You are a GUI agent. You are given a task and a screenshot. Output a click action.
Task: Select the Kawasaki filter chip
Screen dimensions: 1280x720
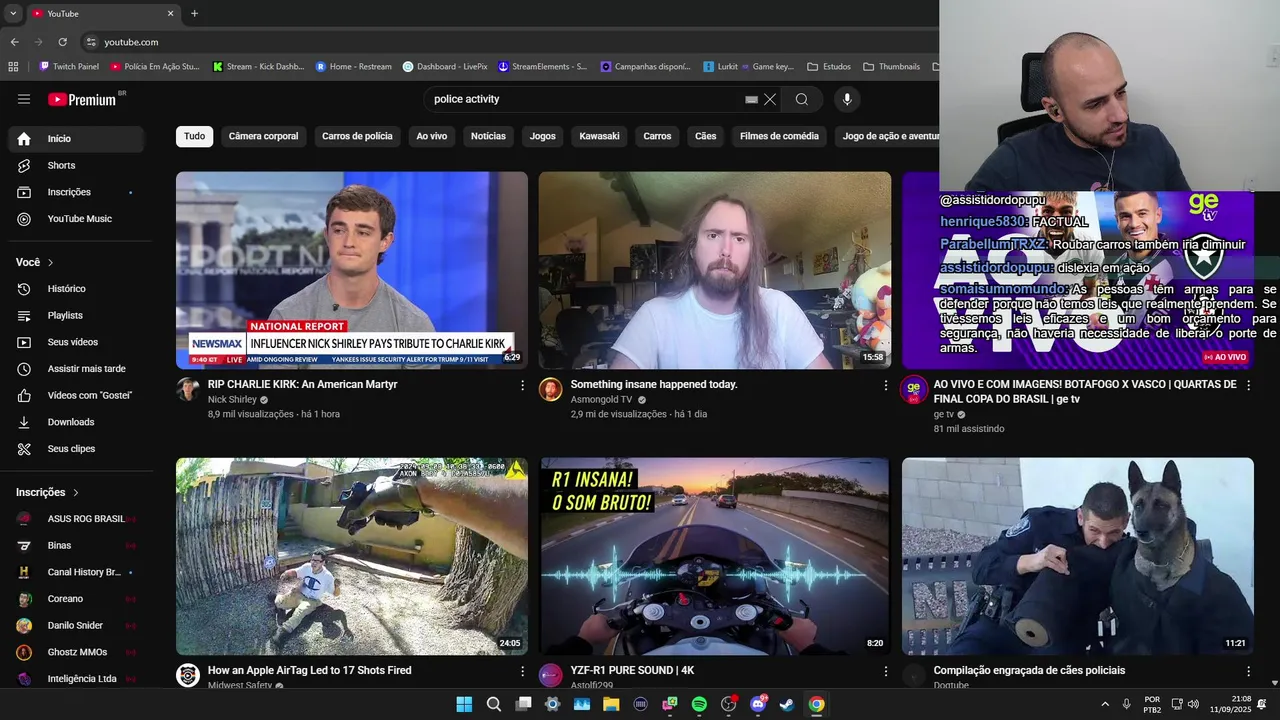click(x=599, y=136)
